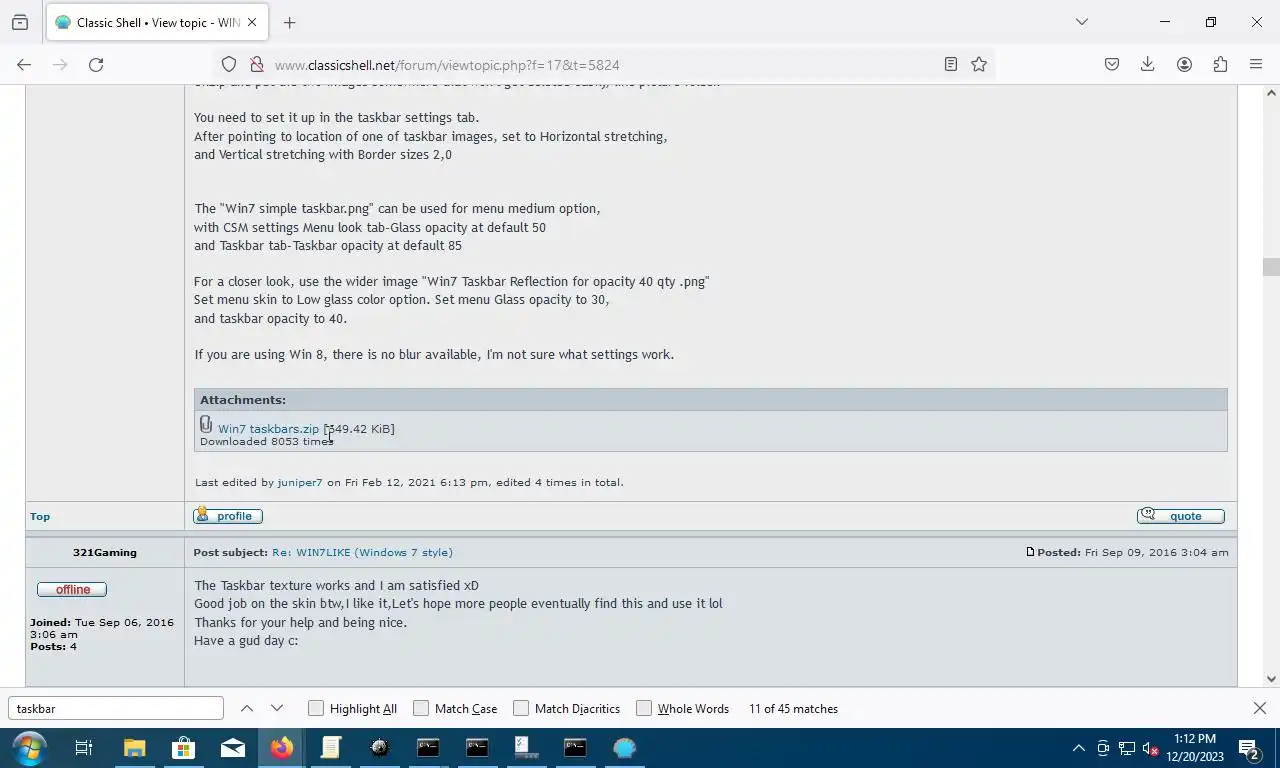Open the Downloads panel
1280x768 pixels.
(x=1148, y=64)
